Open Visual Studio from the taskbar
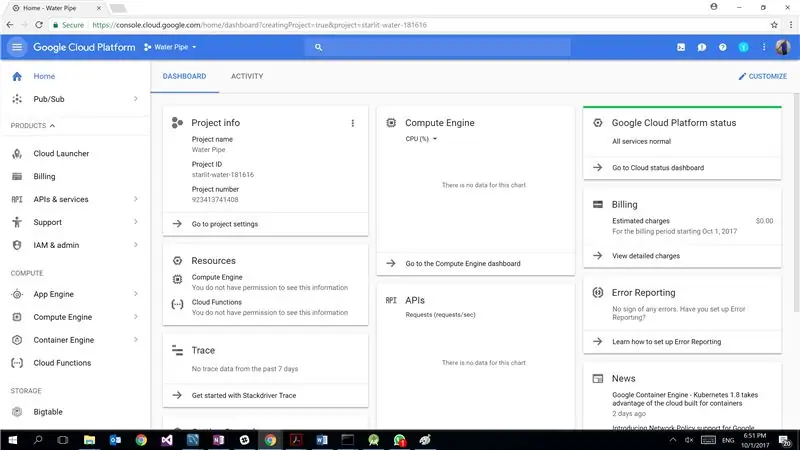Screen dimensions: 800x450 coord(167,440)
